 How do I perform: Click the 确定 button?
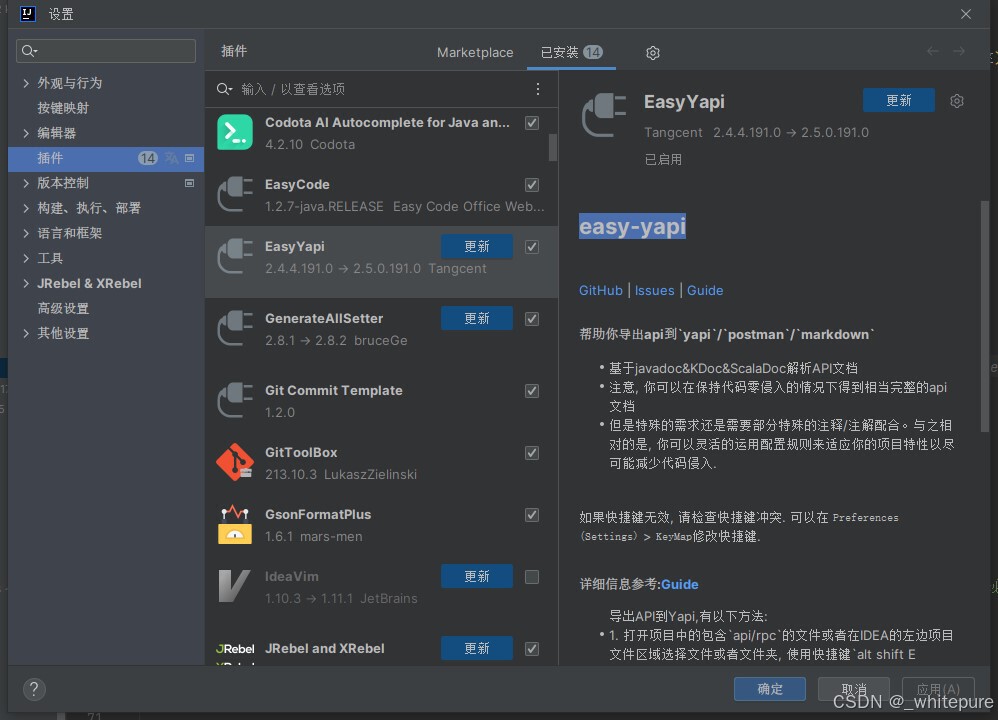[x=770, y=689]
